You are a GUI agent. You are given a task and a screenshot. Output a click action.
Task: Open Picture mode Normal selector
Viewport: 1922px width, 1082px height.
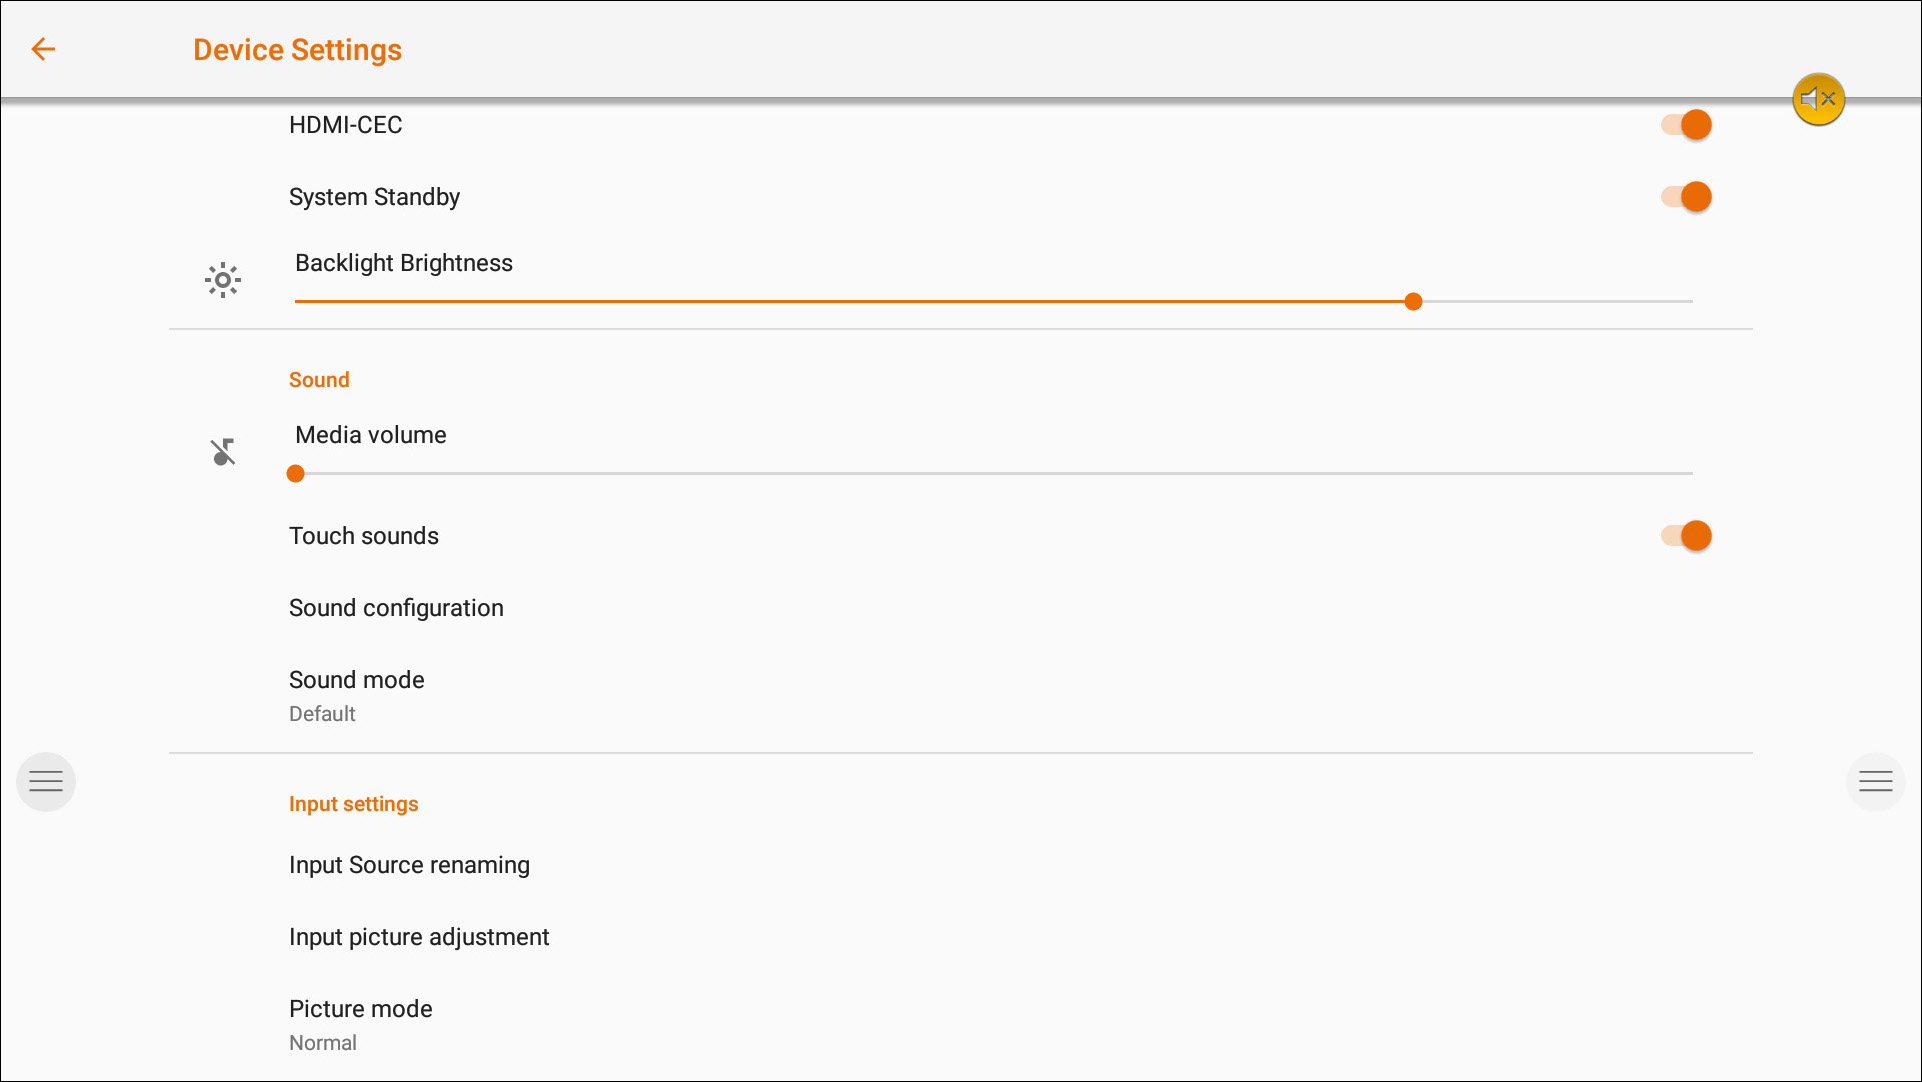coord(360,1024)
